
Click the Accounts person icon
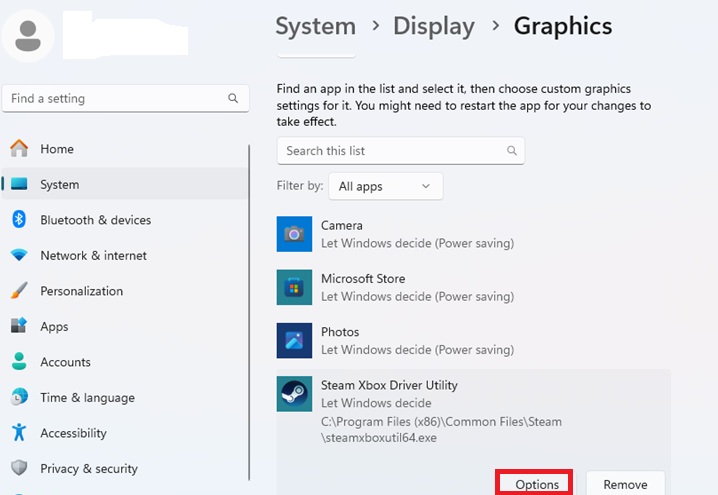pyautogui.click(x=19, y=361)
